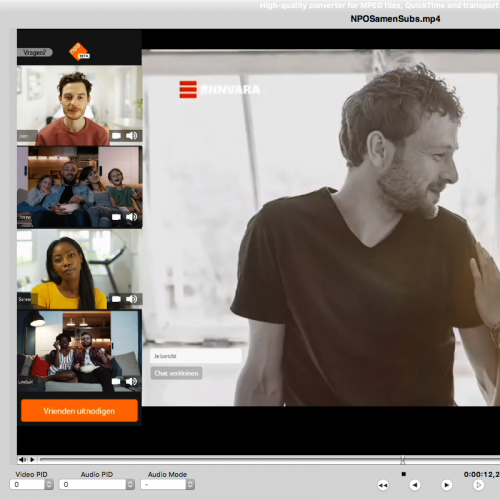Screen dimensions: 500x500
Task: Click the name tag on yellow-shirt woman's tile
Action: coord(26,299)
